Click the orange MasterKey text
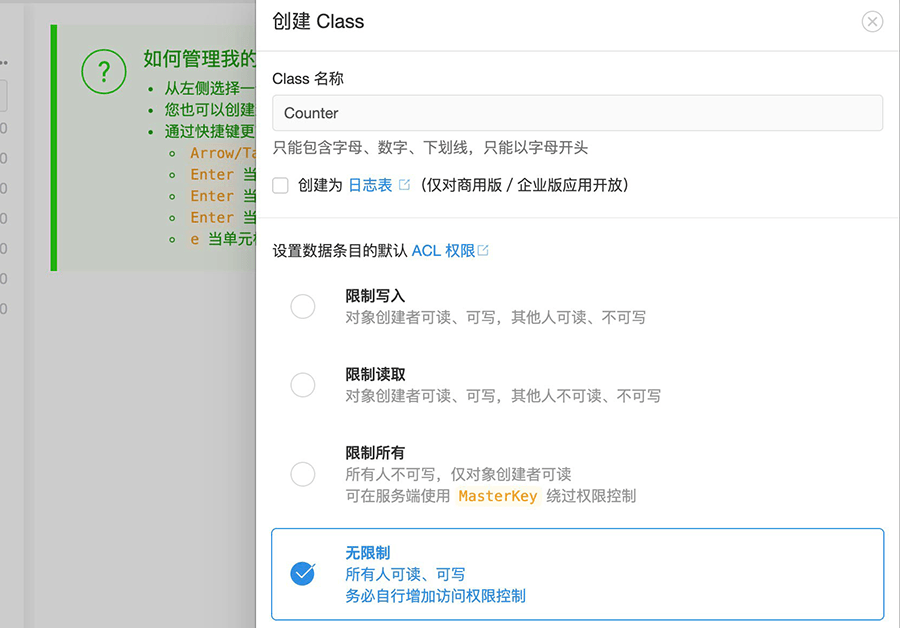 pos(497,495)
